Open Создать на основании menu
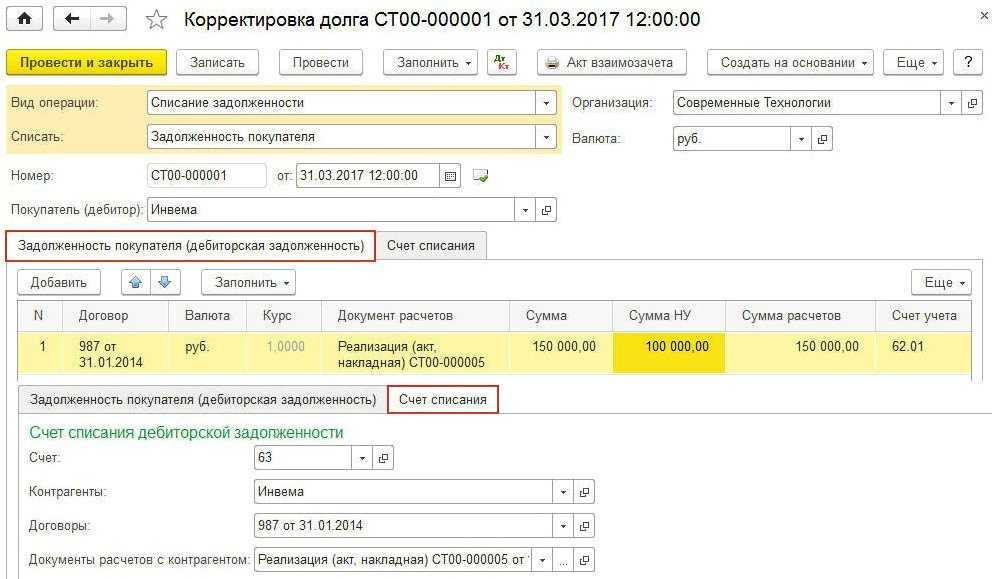 (790, 63)
